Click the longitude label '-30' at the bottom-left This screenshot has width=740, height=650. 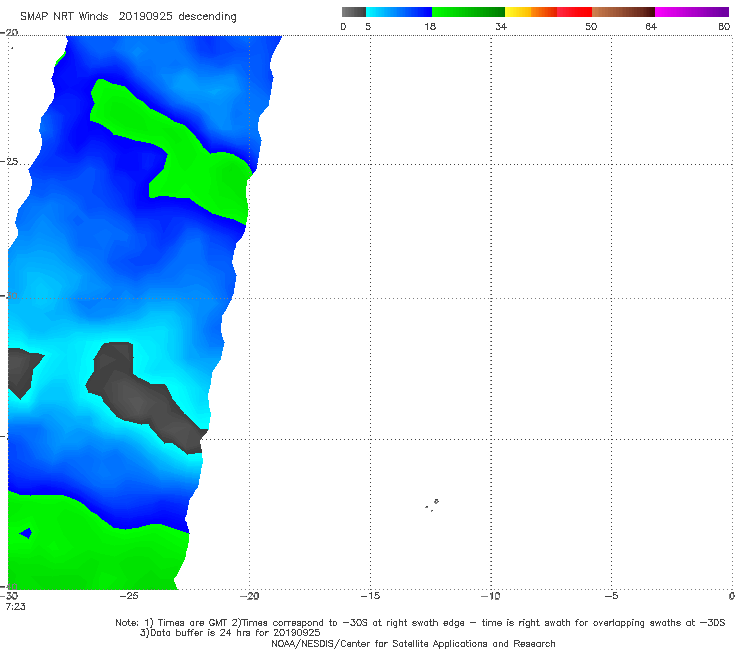click(9, 596)
